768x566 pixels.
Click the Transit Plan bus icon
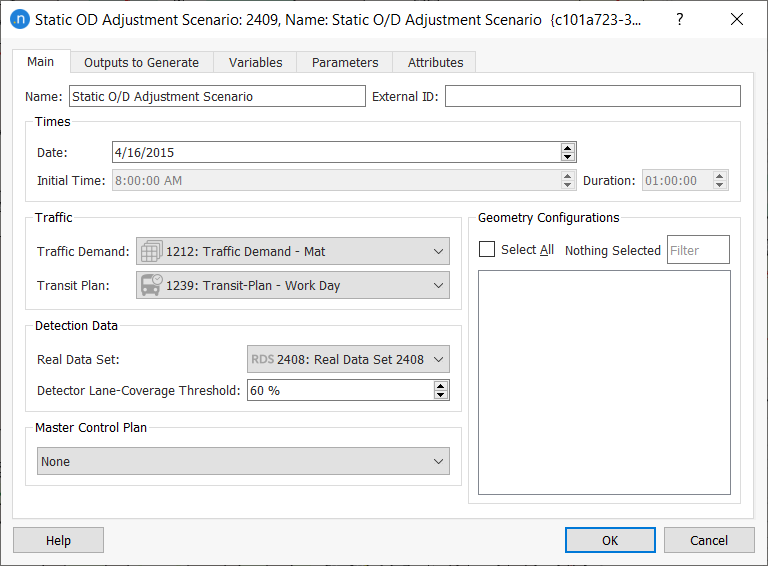pos(151,285)
